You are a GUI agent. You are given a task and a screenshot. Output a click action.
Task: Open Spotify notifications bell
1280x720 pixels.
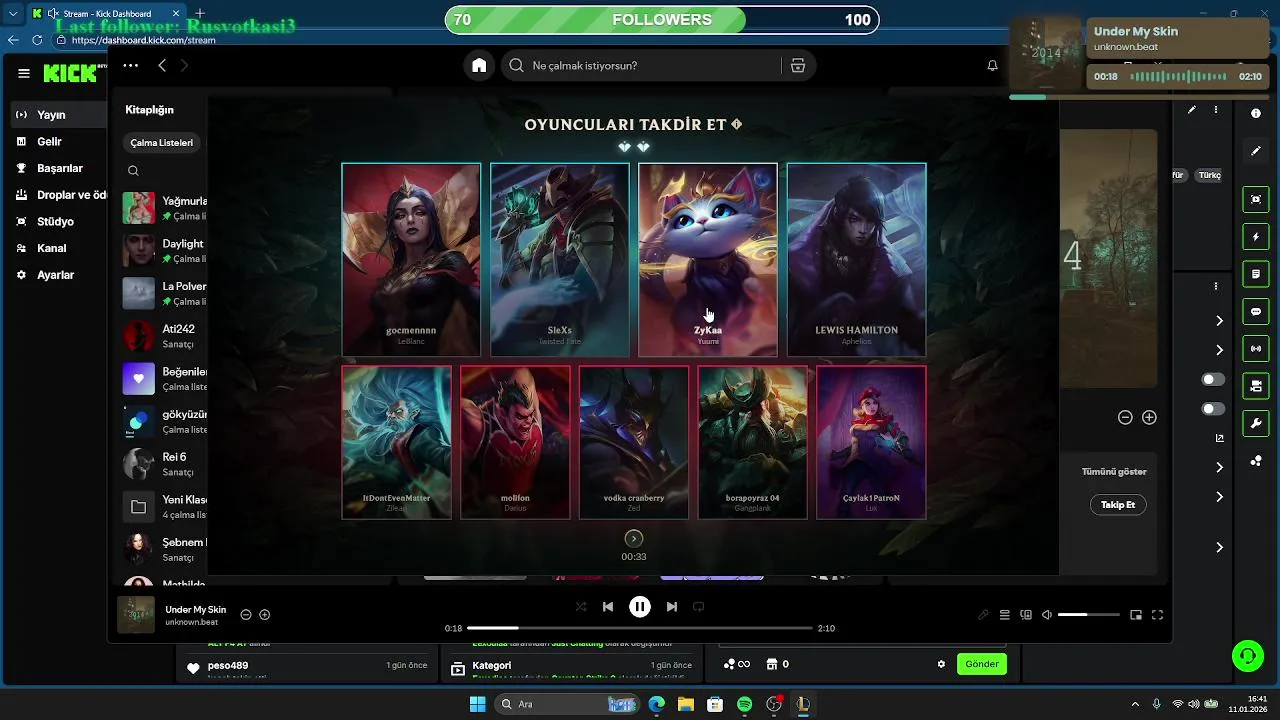point(992,65)
